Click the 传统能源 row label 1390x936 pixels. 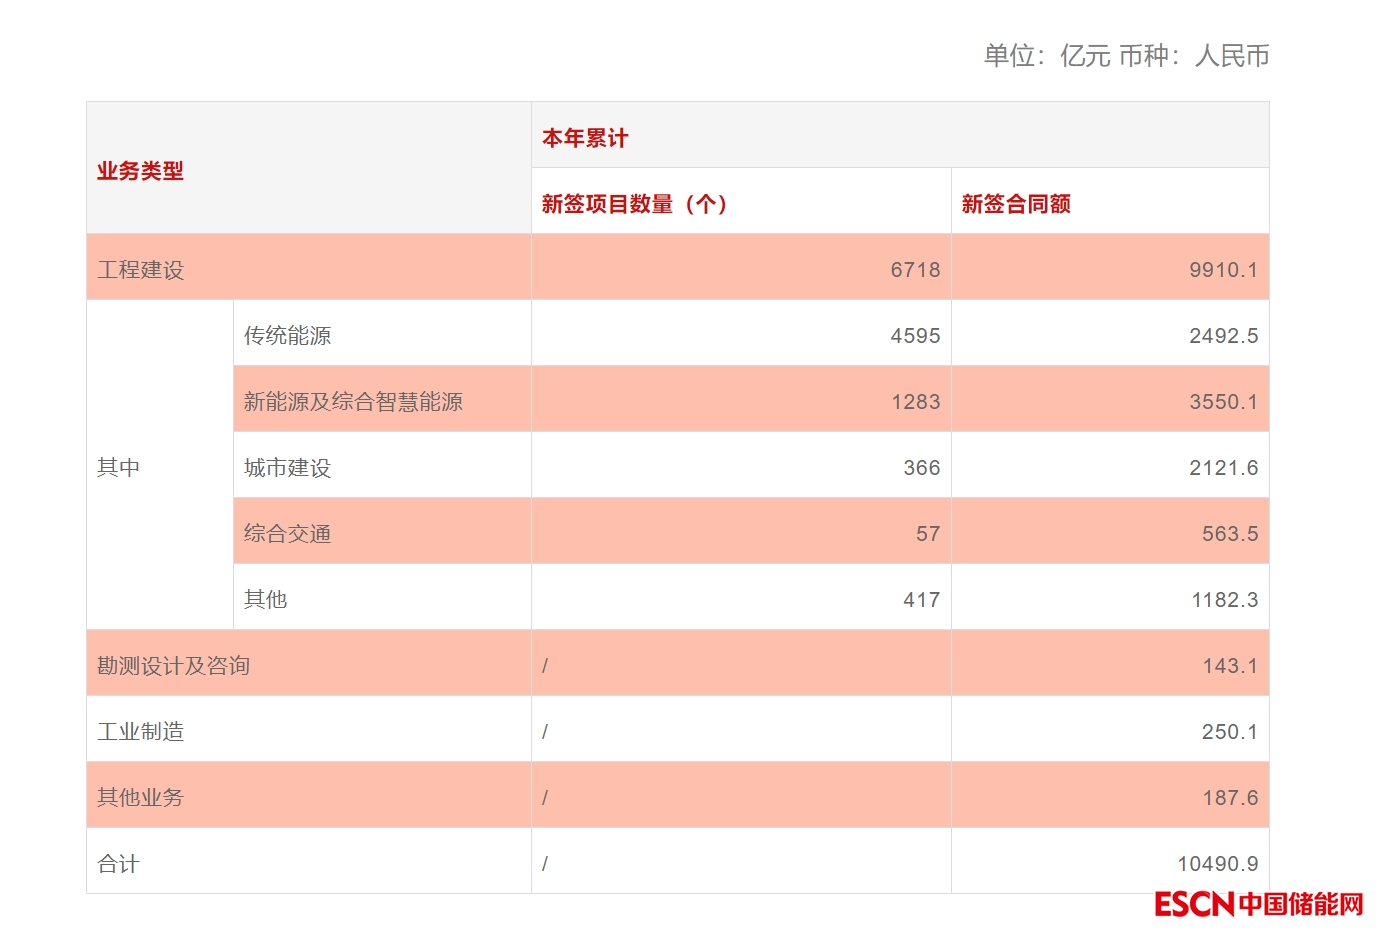[x=287, y=336]
